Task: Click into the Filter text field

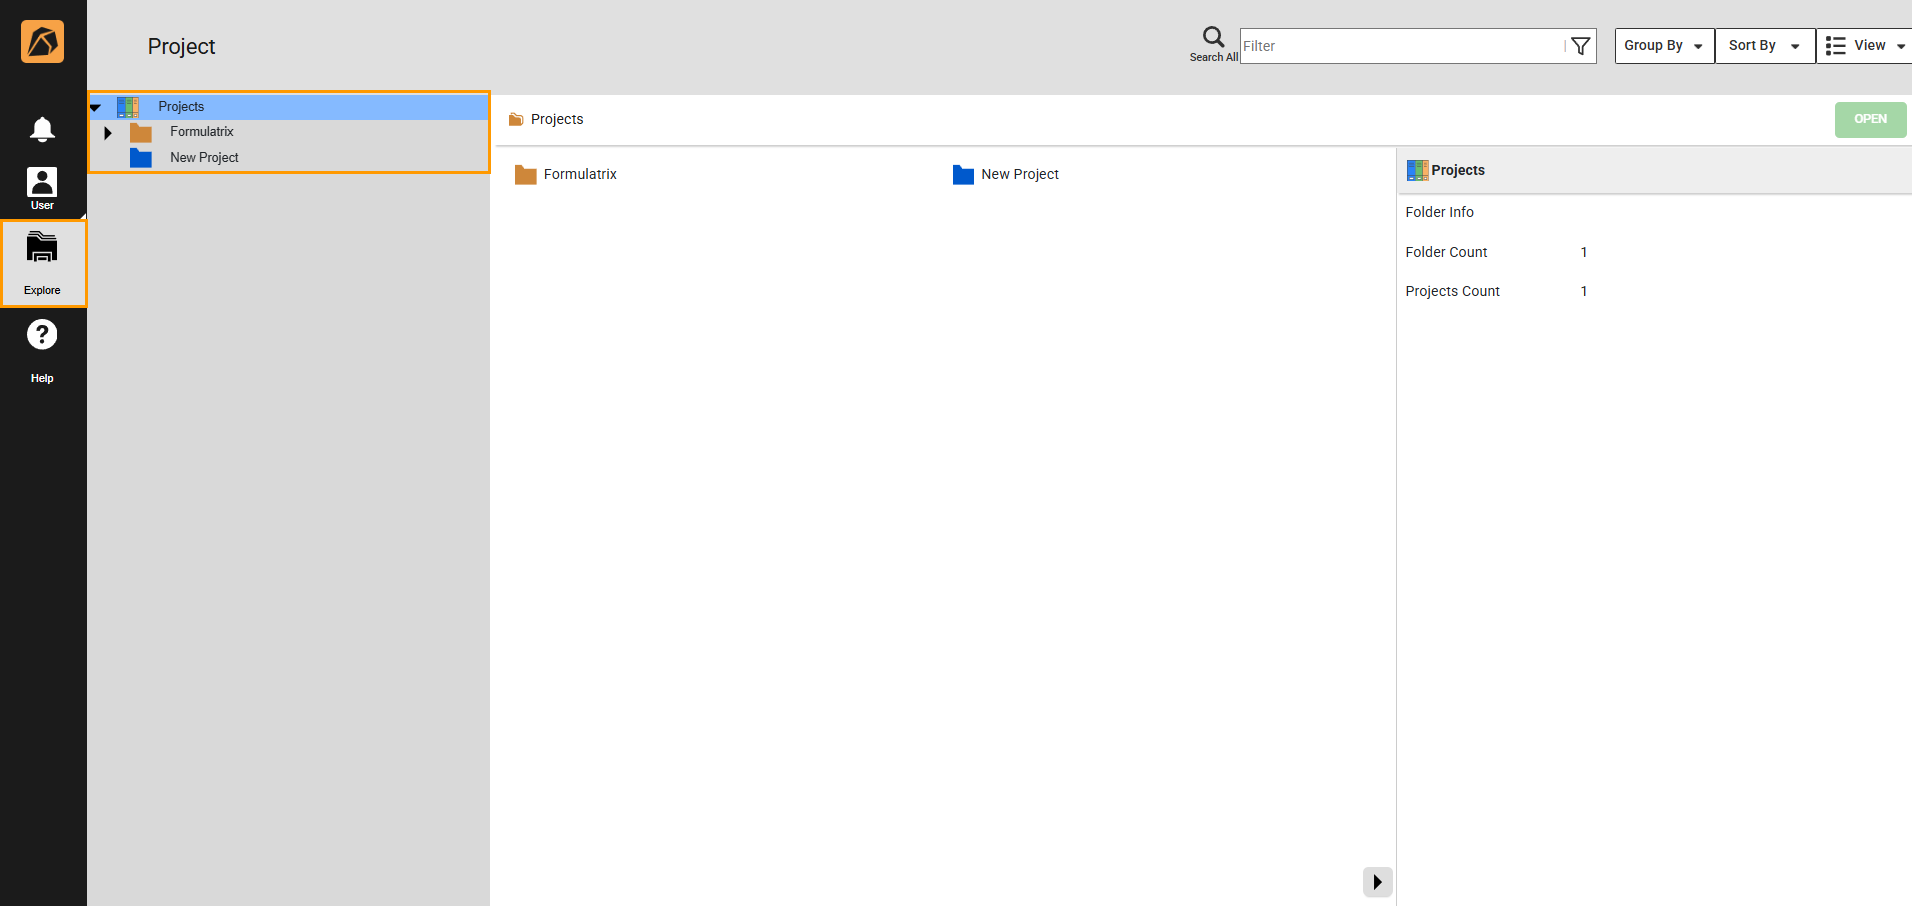Action: [1400, 46]
